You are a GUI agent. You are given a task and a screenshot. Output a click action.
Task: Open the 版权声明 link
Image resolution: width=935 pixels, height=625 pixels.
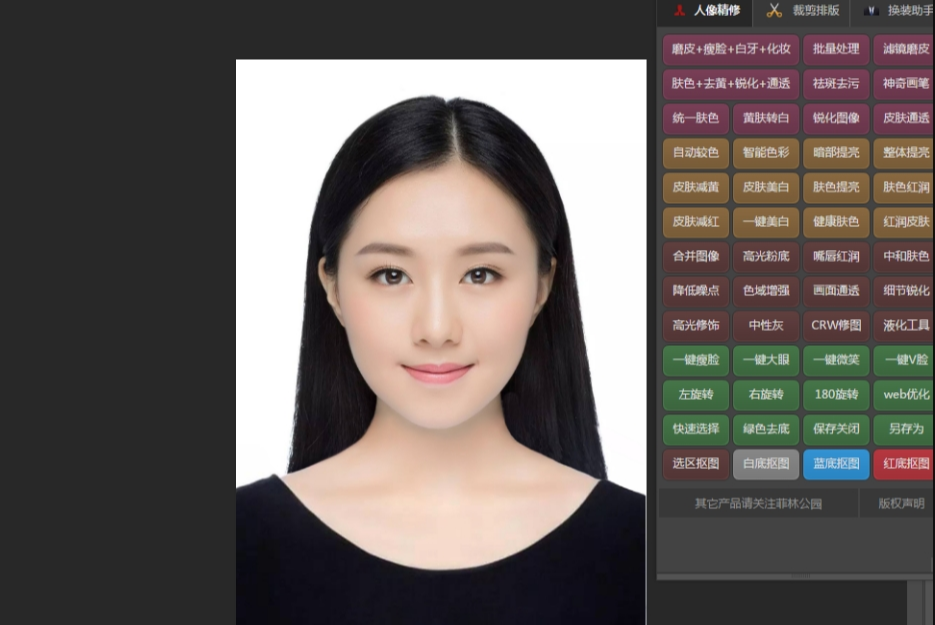coord(900,503)
